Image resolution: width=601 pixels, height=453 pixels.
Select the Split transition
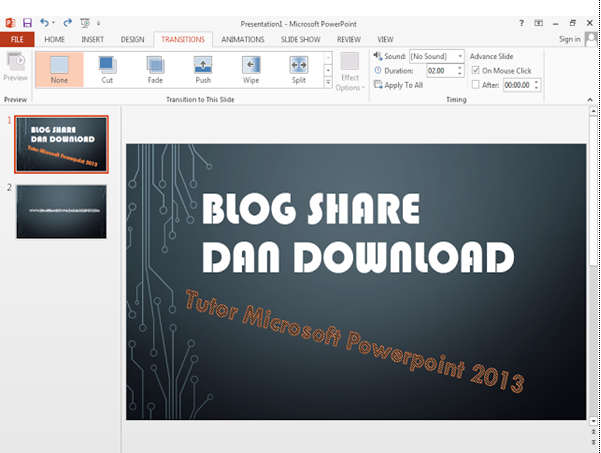(299, 70)
